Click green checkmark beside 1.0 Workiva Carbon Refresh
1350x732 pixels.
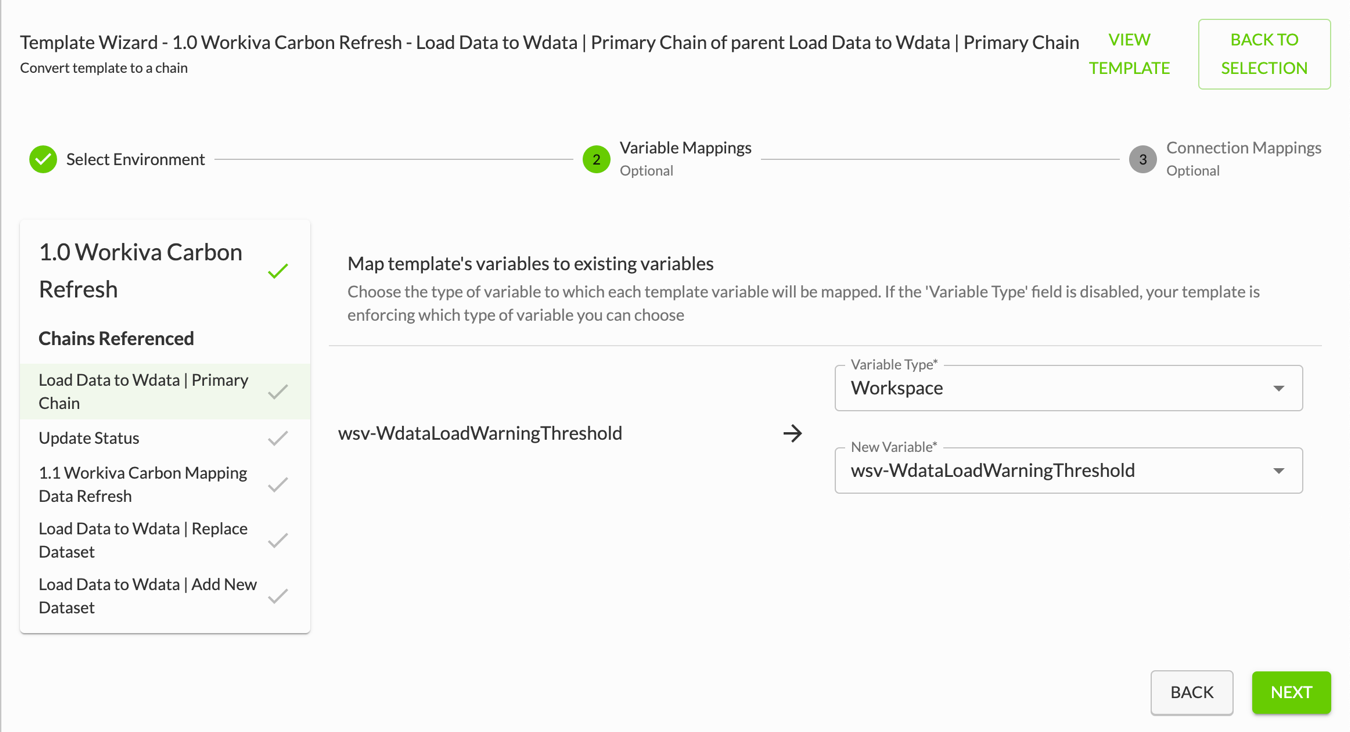pos(278,271)
